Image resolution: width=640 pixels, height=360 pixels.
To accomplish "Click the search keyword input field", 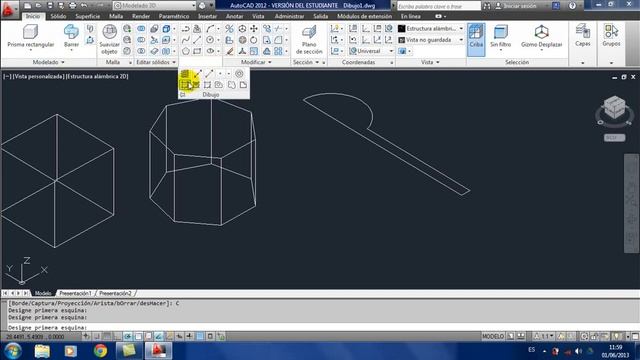I will (439, 6).
